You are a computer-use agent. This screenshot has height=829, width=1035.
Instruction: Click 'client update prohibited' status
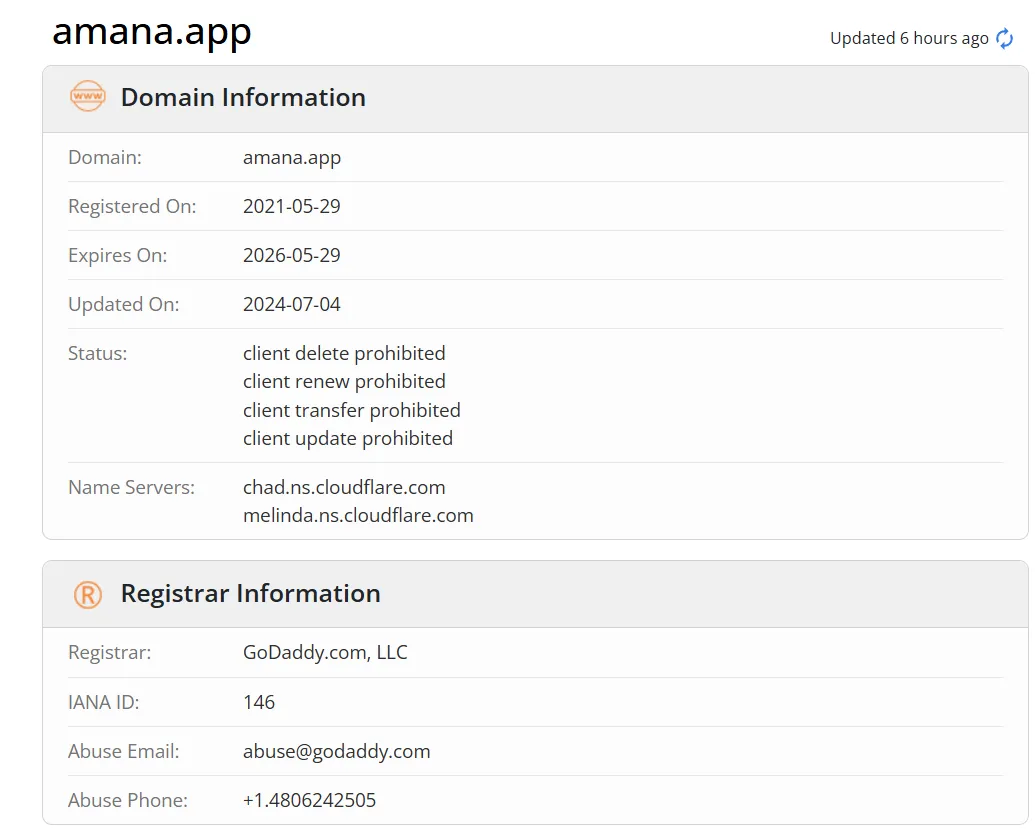pyautogui.click(x=348, y=438)
